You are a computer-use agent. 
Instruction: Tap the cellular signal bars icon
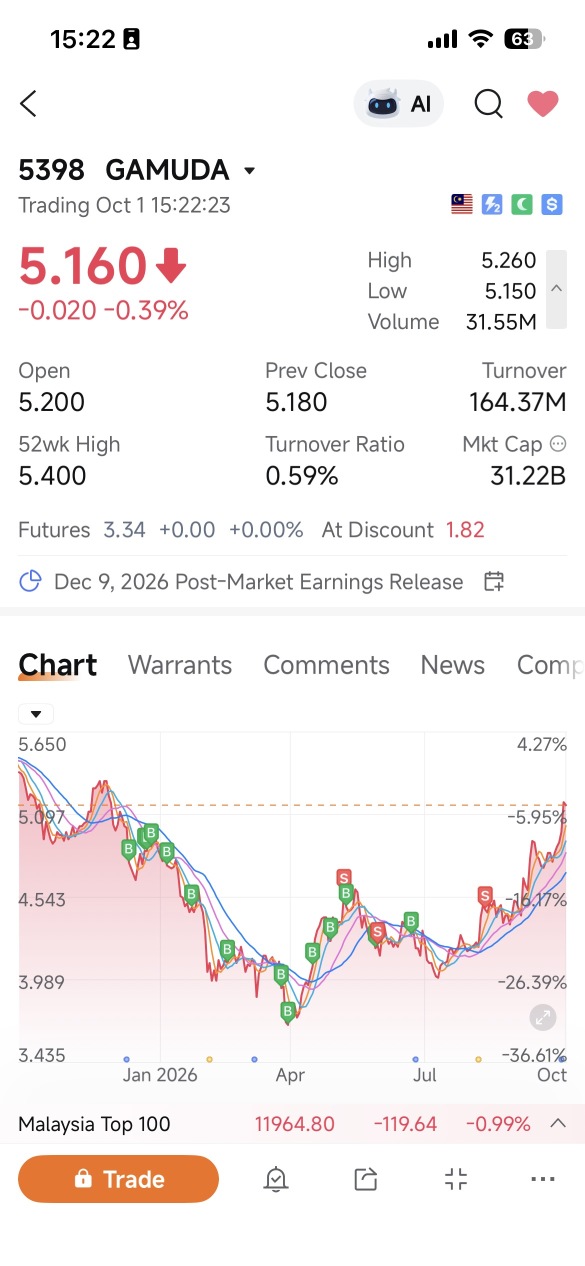point(442,39)
